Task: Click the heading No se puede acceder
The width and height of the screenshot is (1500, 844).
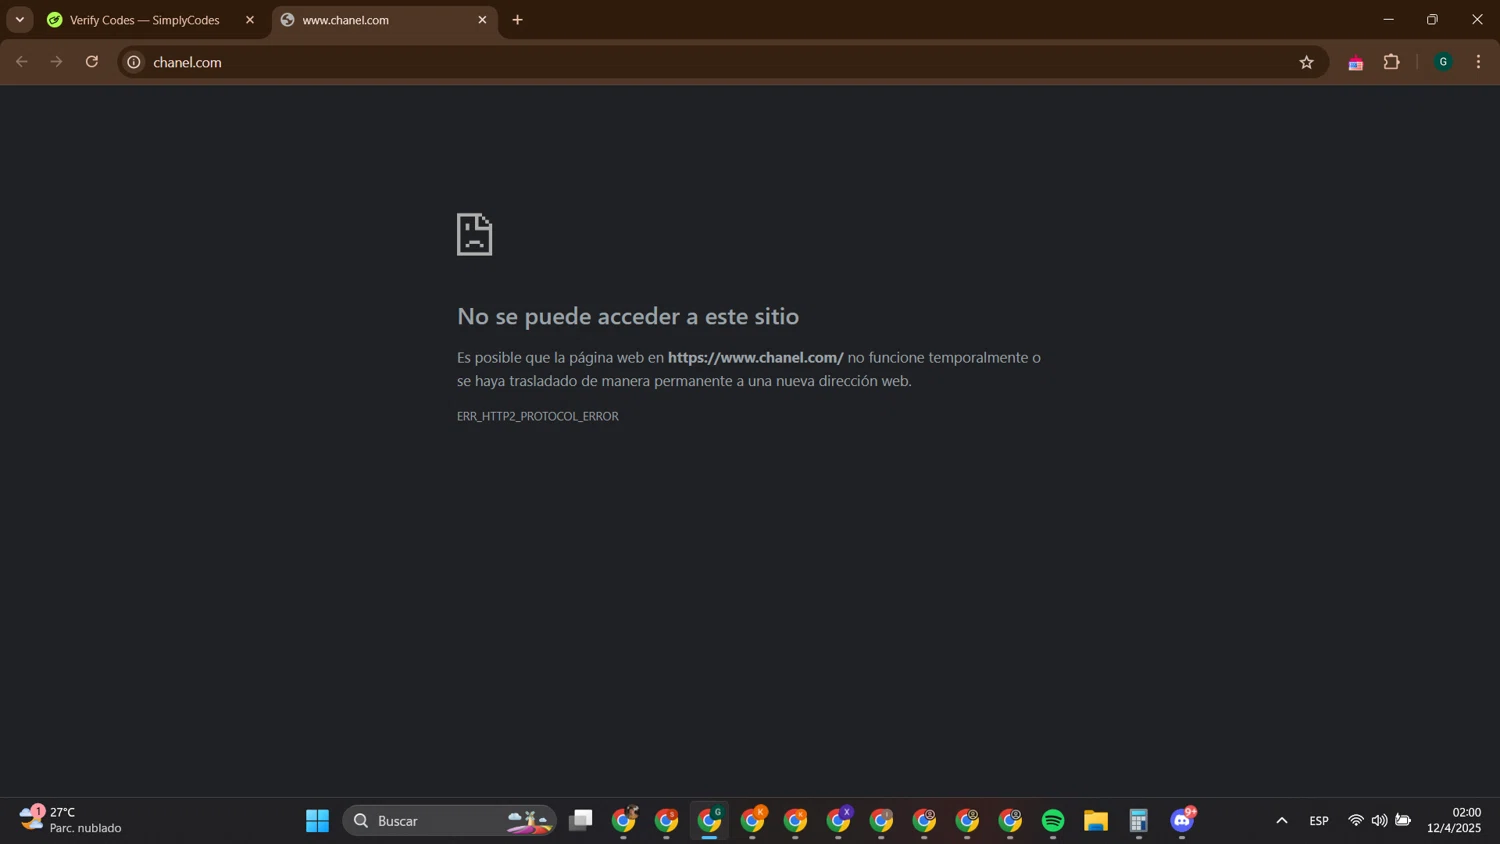Action: click(628, 316)
